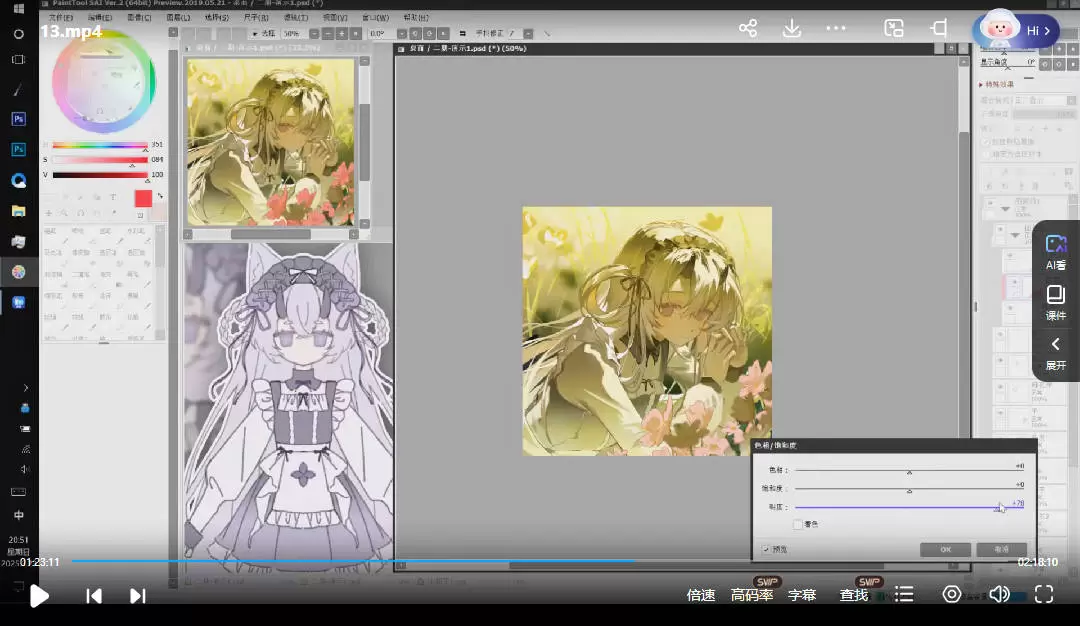Click the zoom percentage field showing 50%
Screen dimensions: 1080x626
coord(292,33)
